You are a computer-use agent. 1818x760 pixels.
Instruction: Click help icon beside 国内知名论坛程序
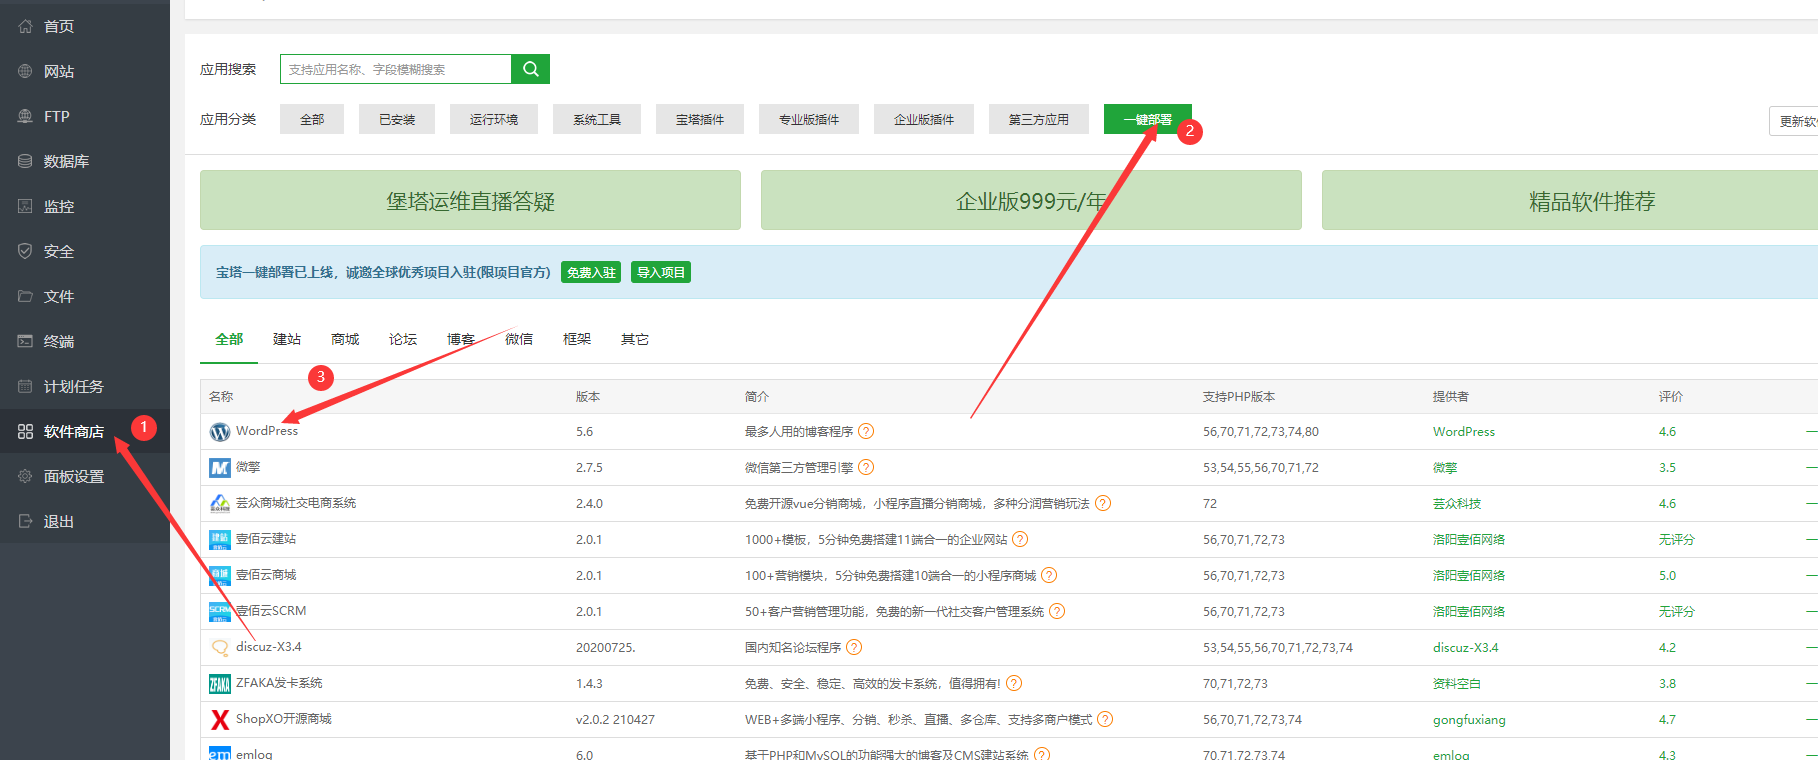coord(854,647)
